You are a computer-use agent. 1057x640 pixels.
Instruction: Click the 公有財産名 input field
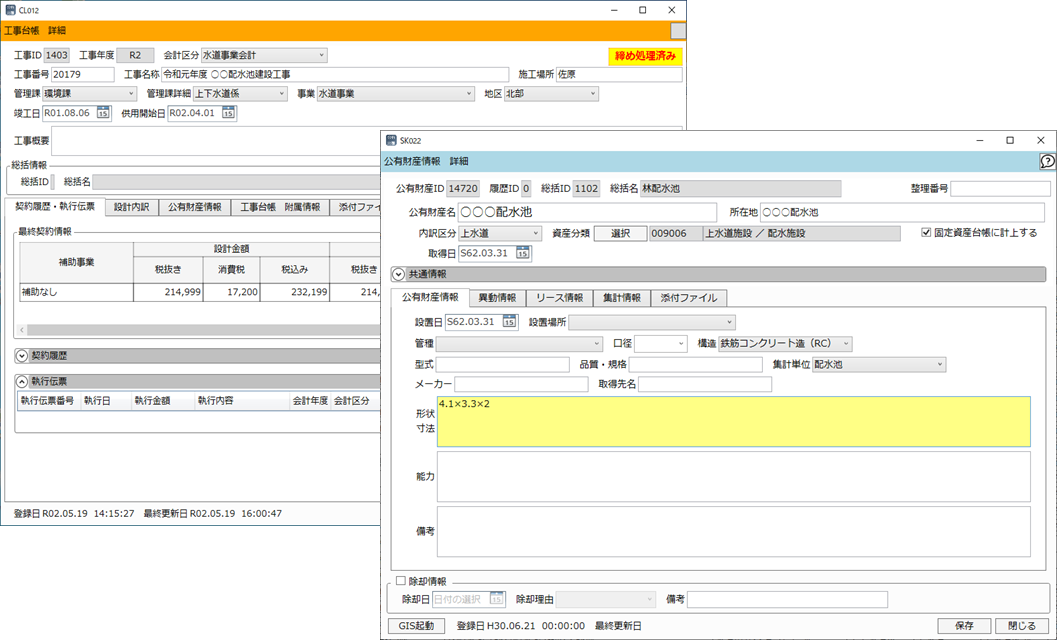pos(587,212)
